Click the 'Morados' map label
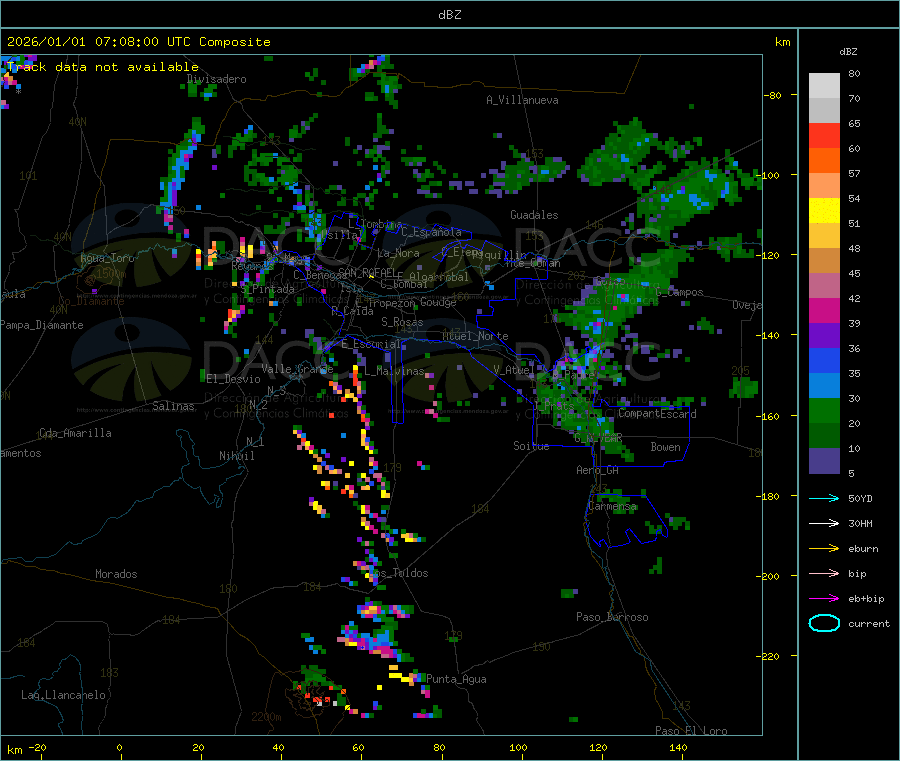Image resolution: width=900 pixels, height=761 pixels. point(117,574)
